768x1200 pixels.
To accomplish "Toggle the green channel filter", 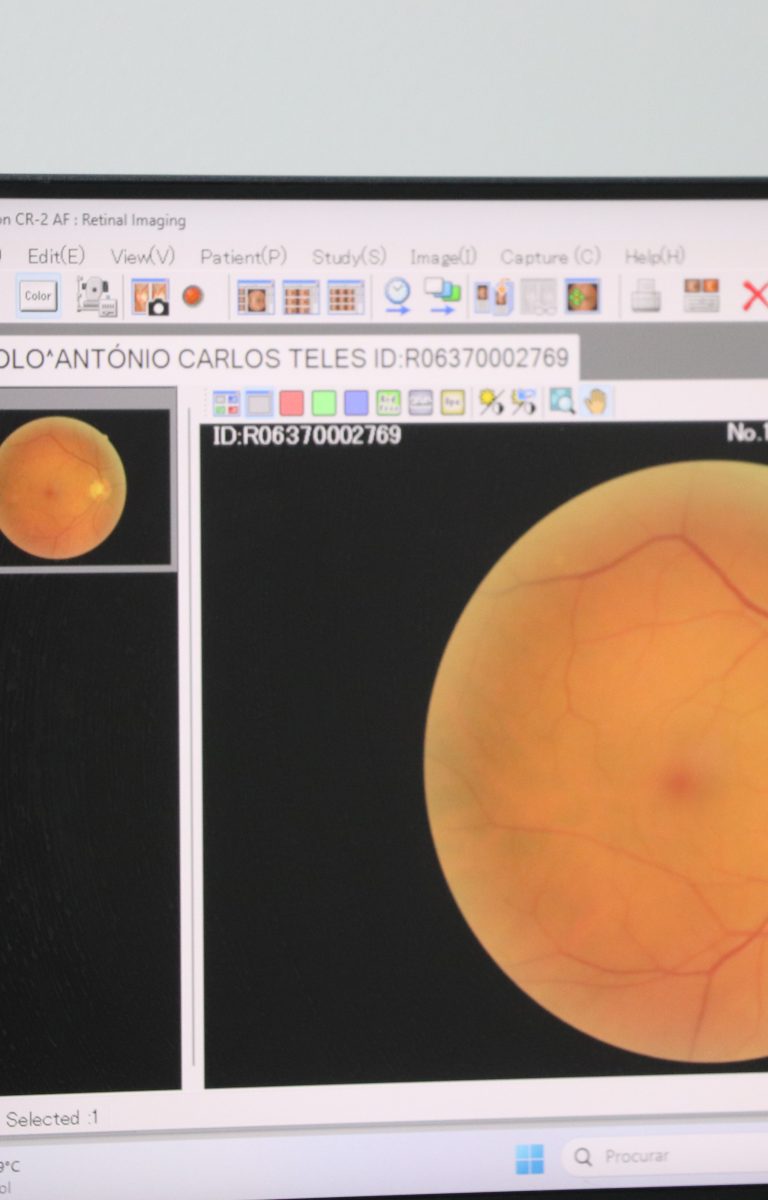I will [x=323, y=403].
